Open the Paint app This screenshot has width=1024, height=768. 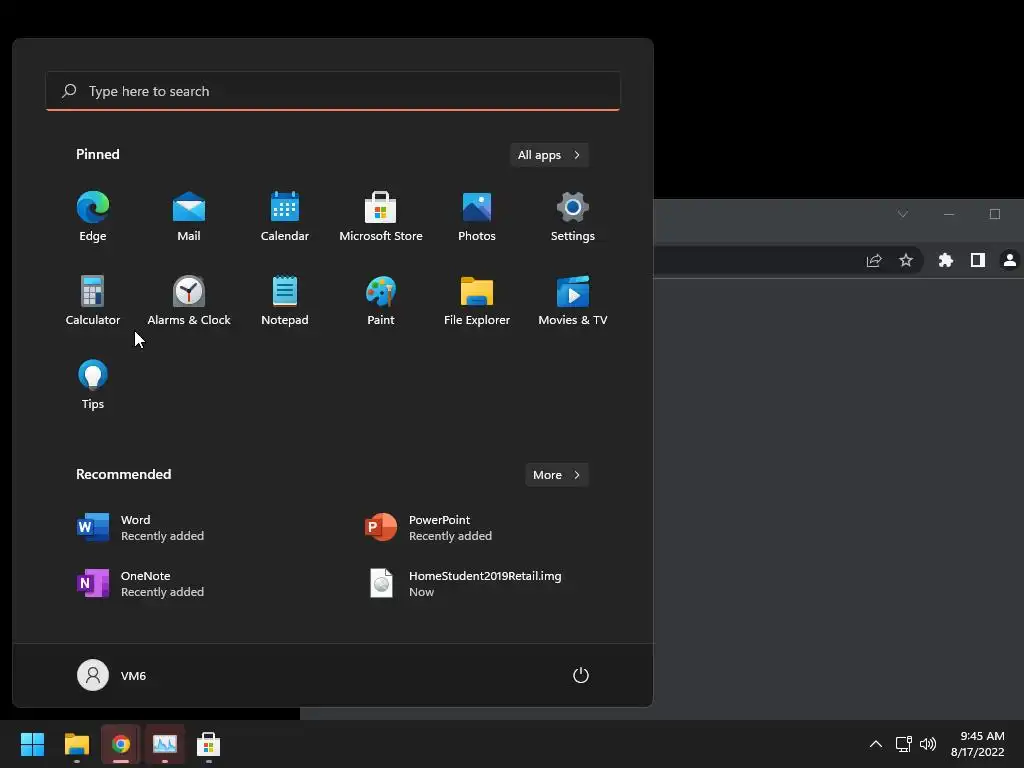[381, 300]
